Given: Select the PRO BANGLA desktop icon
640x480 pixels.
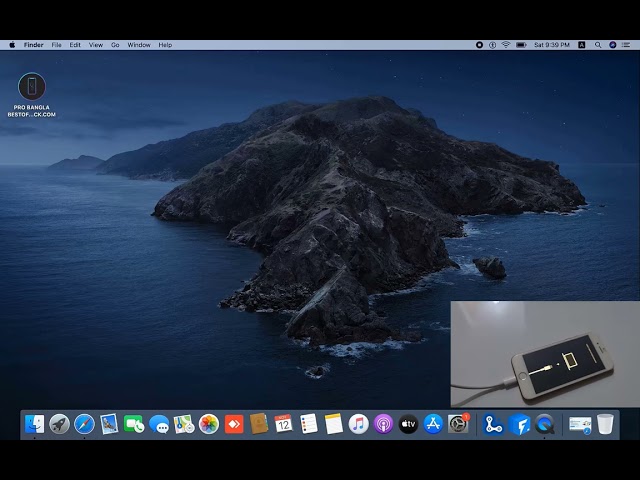Looking at the screenshot, I should pyautogui.click(x=31, y=95).
